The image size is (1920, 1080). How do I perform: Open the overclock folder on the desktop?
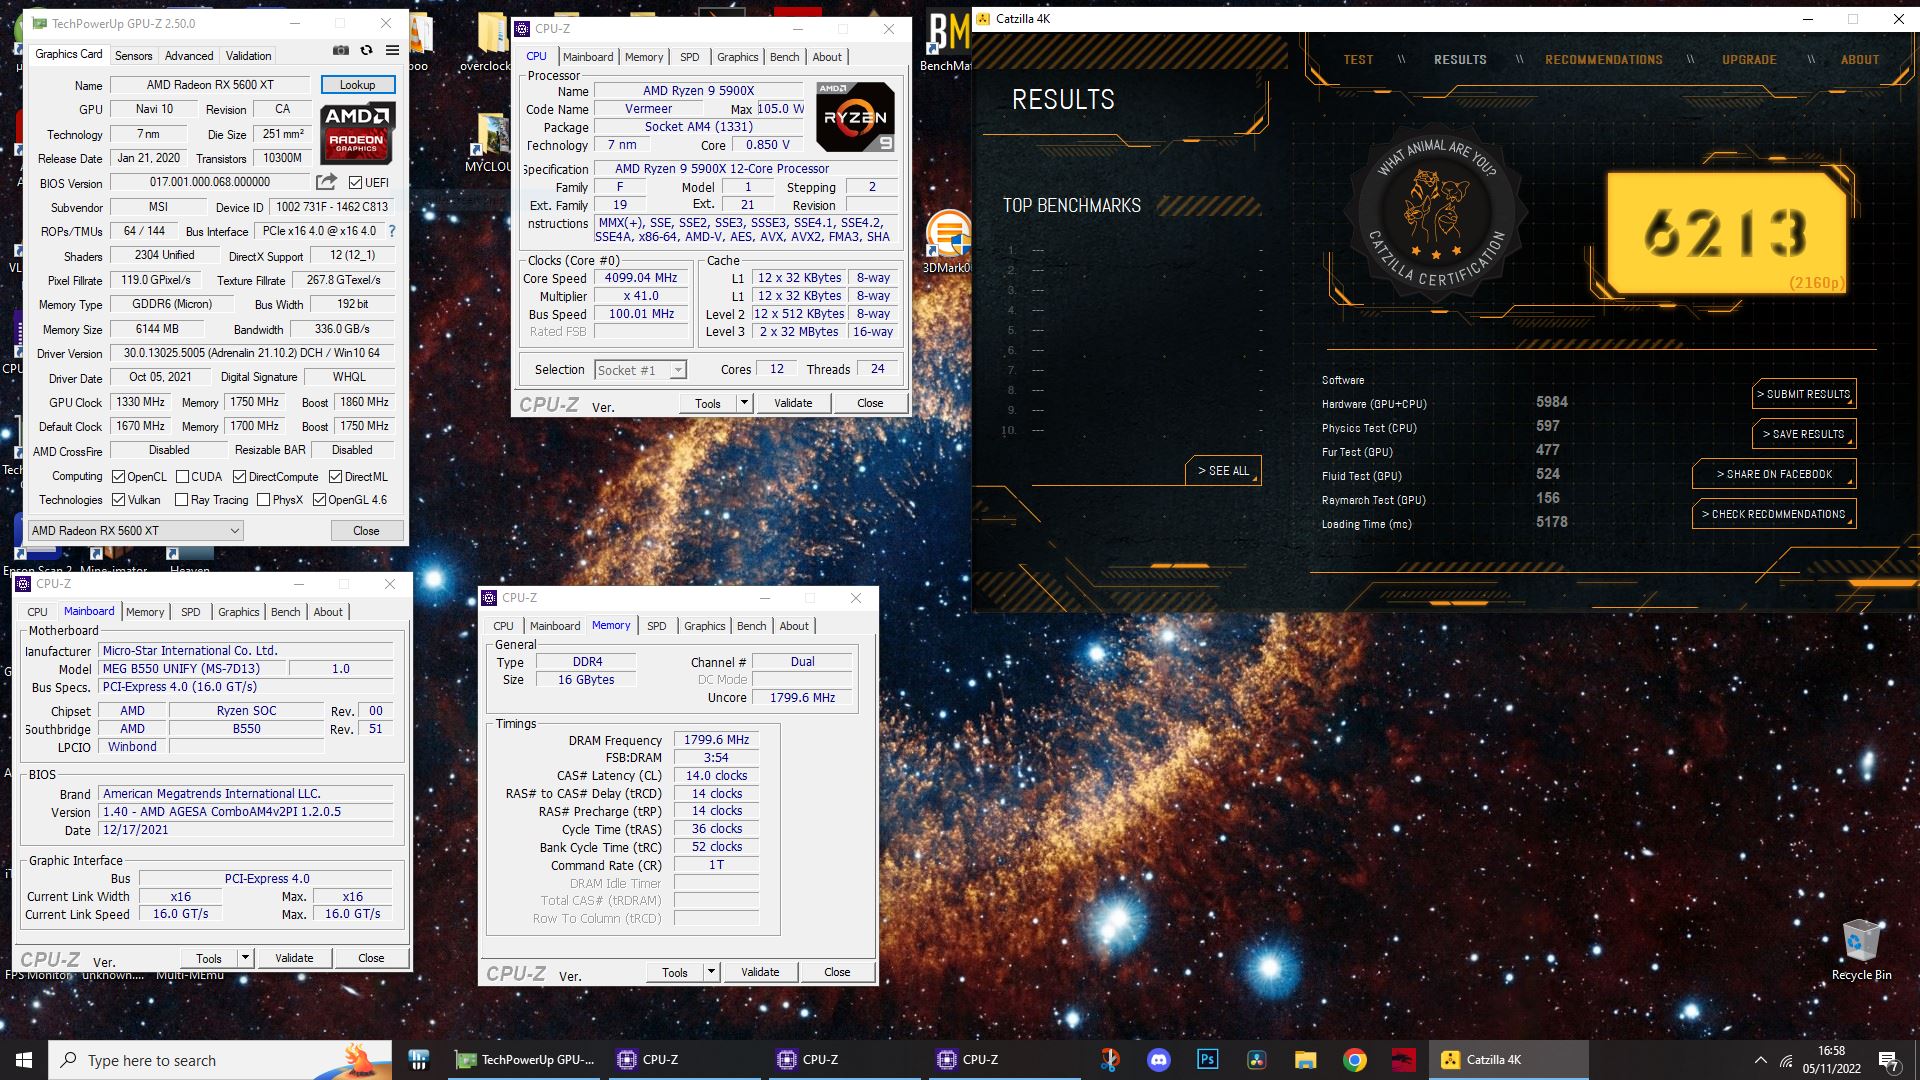[488, 42]
